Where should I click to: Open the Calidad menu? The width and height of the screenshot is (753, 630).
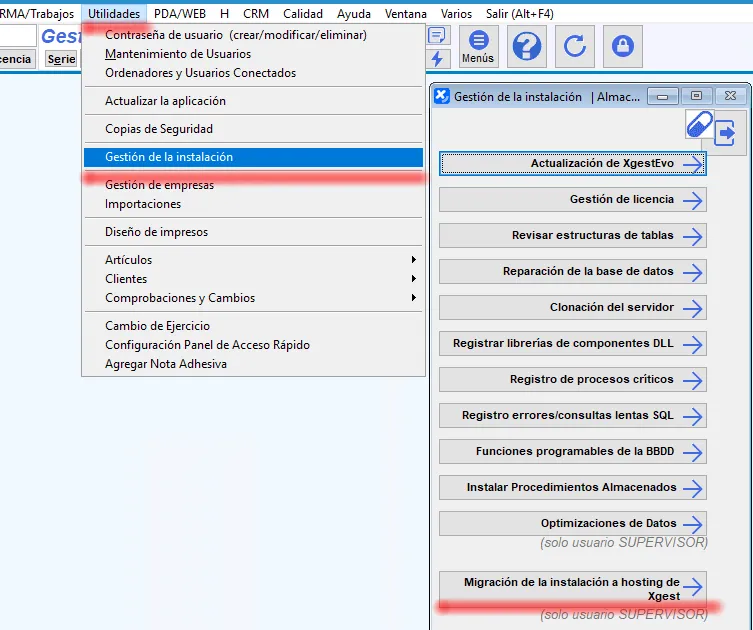coord(302,14)
